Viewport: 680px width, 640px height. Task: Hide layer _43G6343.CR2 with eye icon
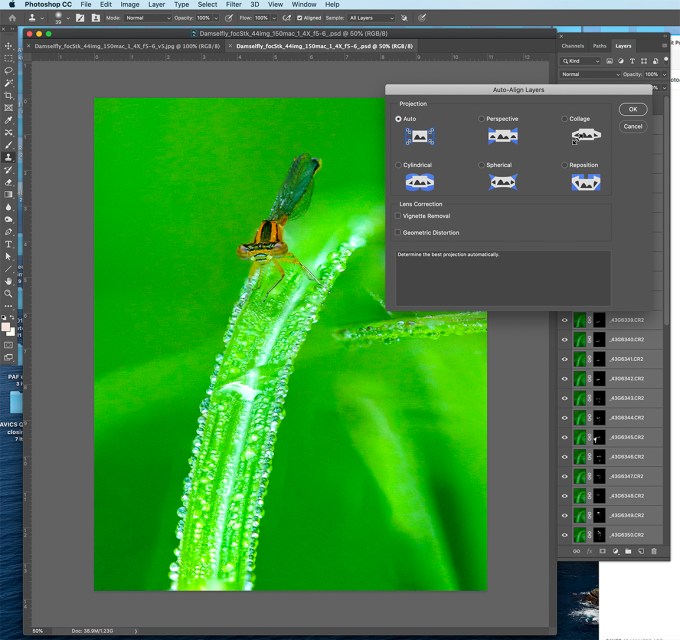coord(564,398)
